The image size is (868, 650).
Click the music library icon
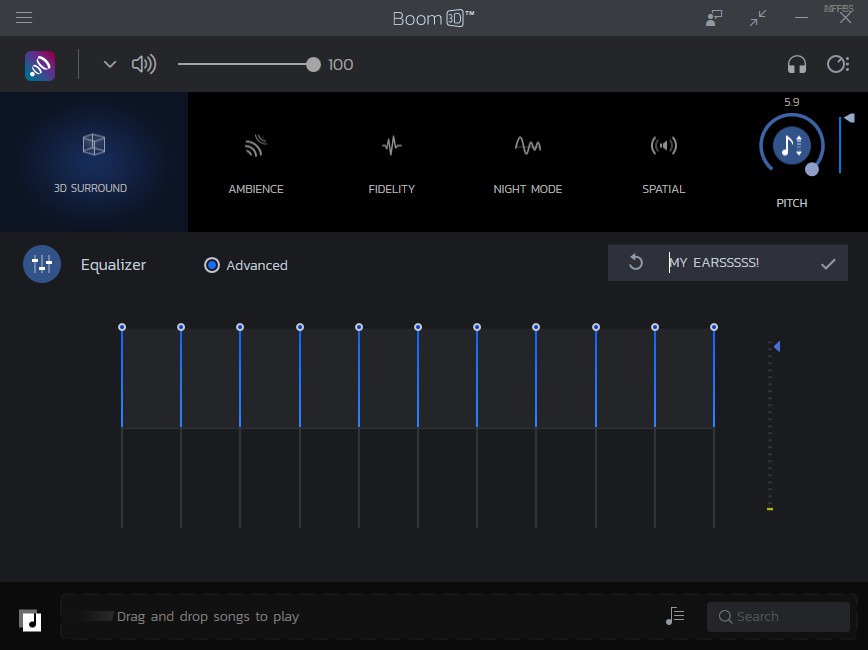pos(30,620)
